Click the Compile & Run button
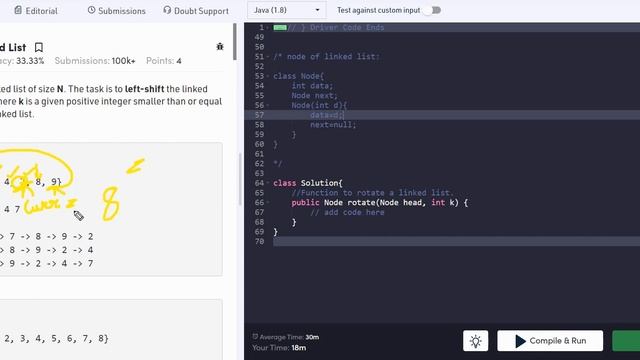The width and height of the screenshot is (640, 360). [x=550, y=341]
